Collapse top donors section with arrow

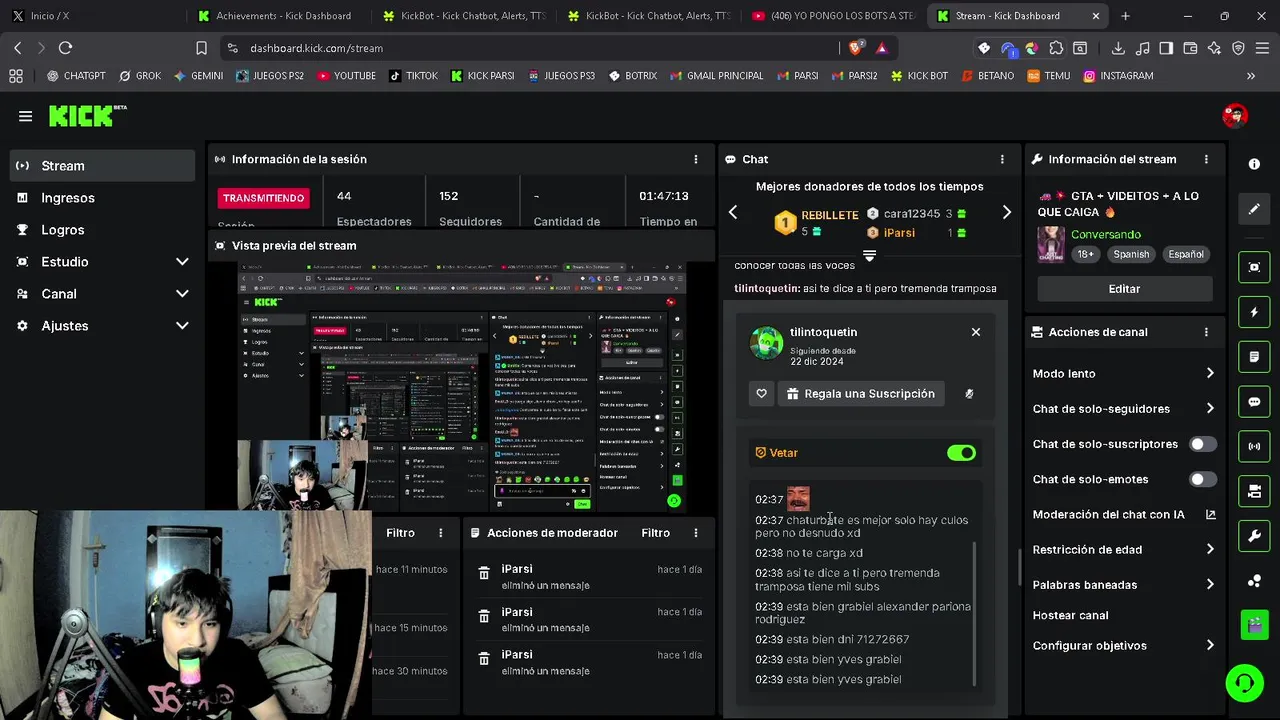click(869, 257)
